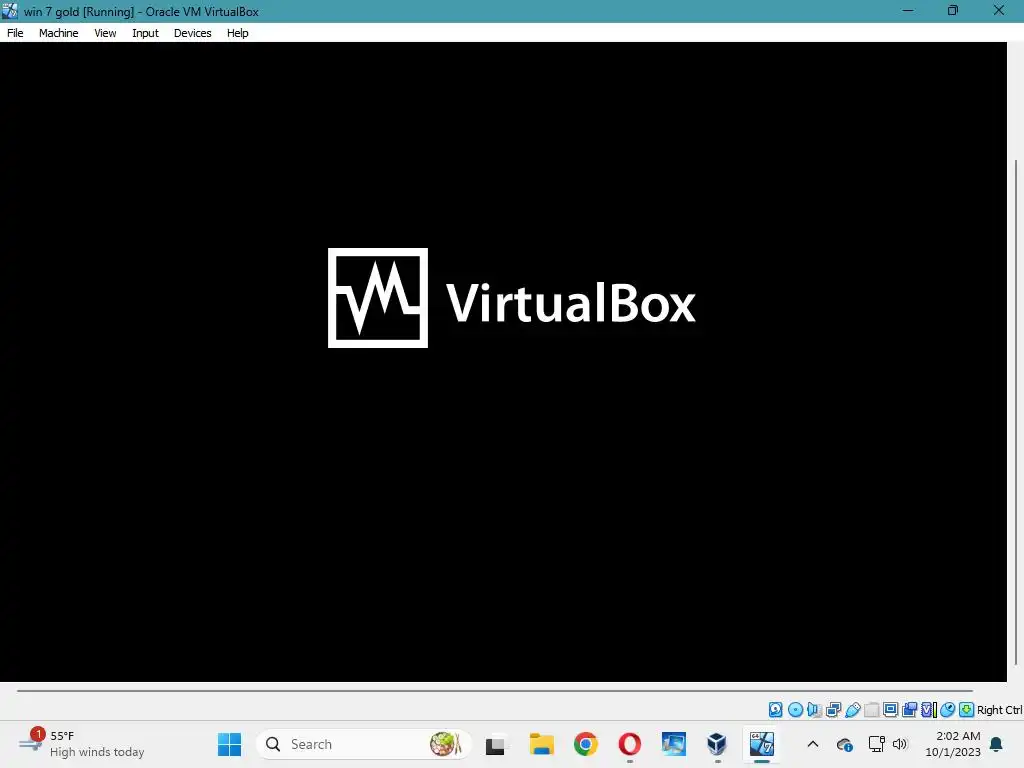This screenshot has width=1024, height=768.
Task: Open the clock showing 2:02 AM
Action: (x=953, y=744)
